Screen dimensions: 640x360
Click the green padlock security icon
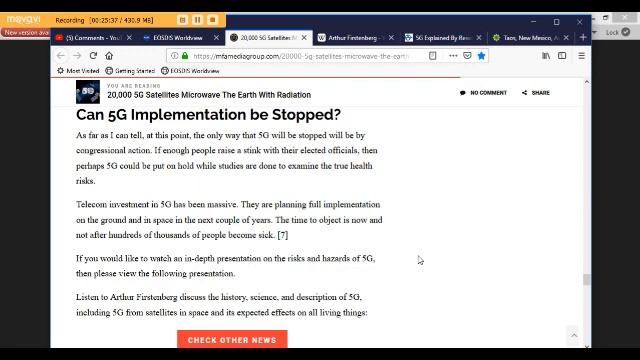click(185, 56)
